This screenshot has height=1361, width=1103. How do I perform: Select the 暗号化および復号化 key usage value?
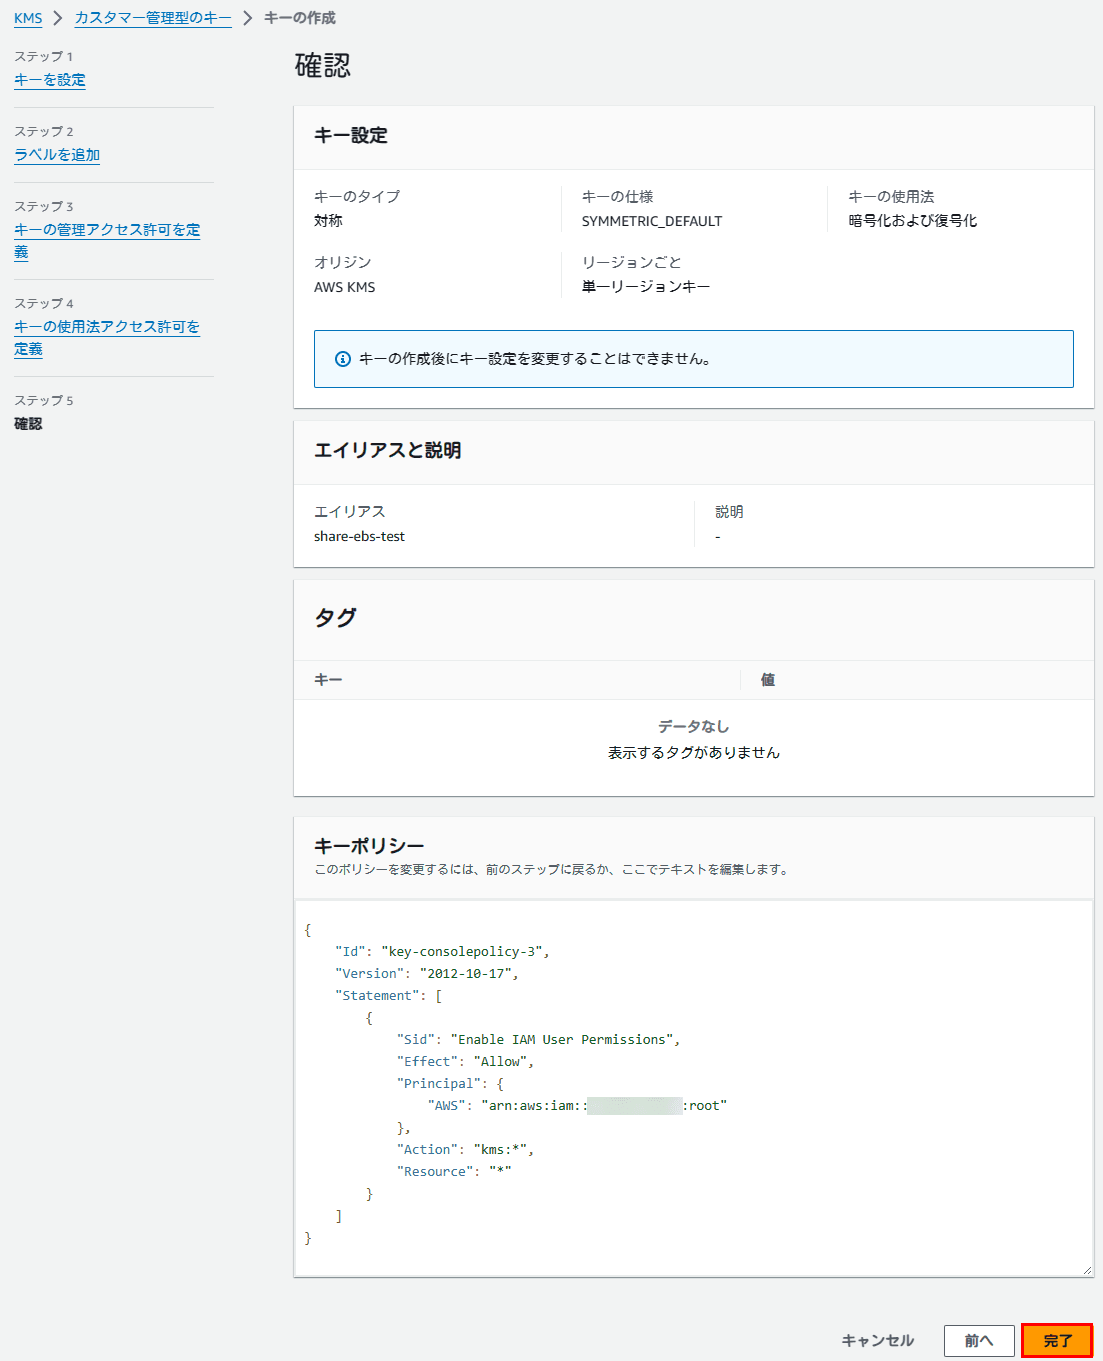point(913,221)
